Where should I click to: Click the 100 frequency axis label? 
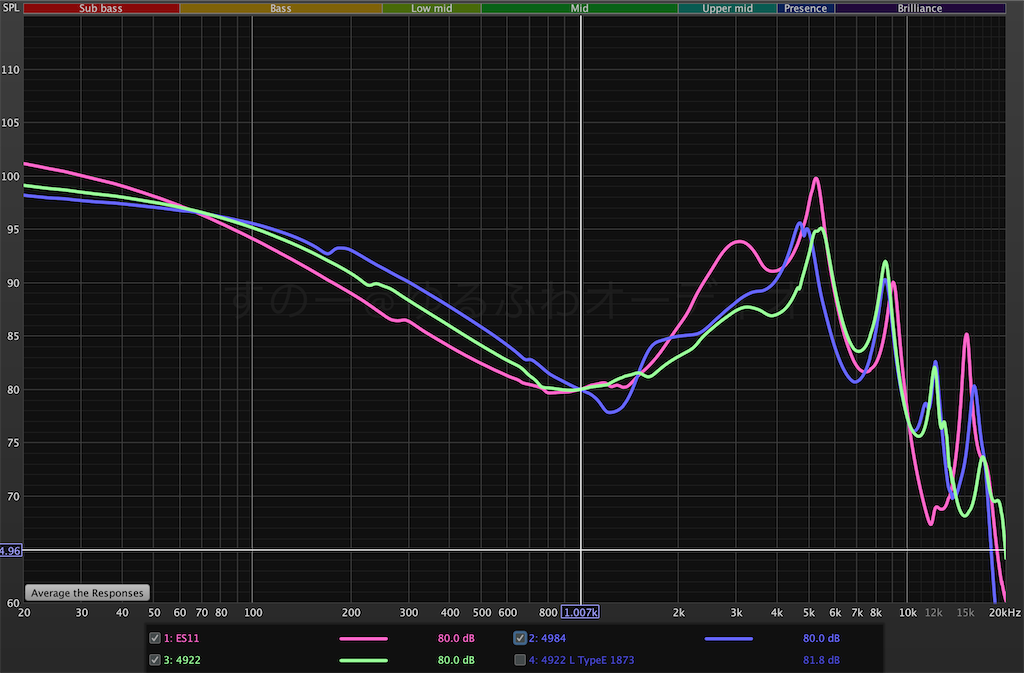point(253,612)
